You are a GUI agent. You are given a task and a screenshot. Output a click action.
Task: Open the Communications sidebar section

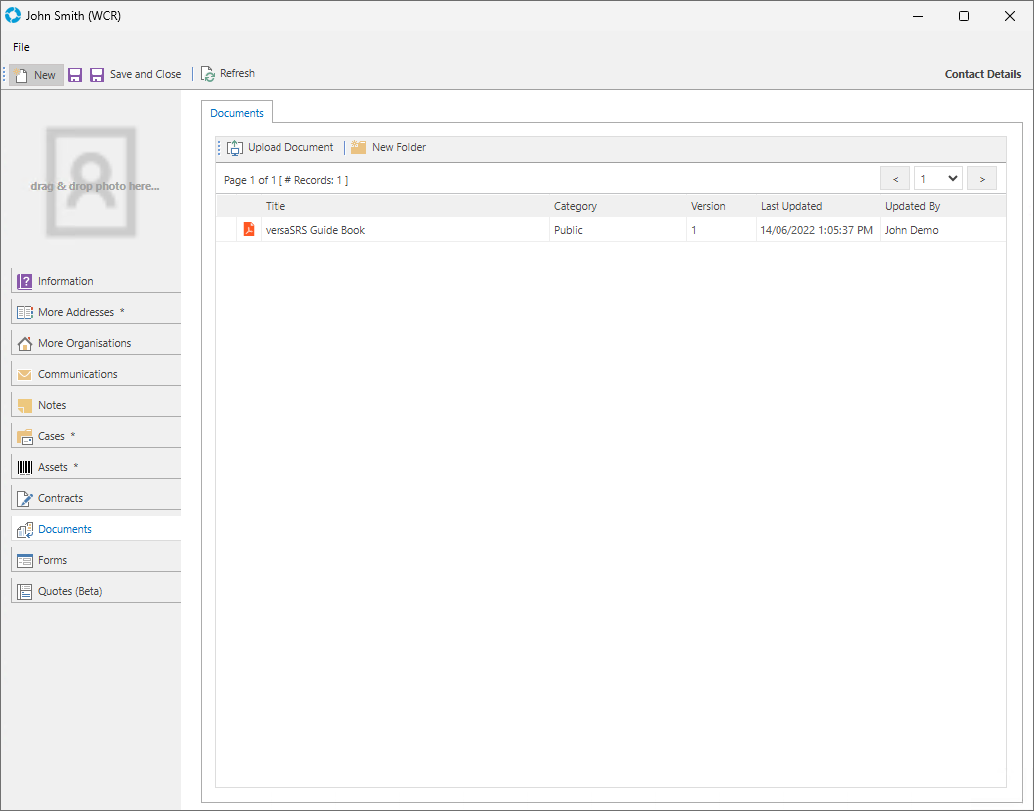(x=77, y=375)
